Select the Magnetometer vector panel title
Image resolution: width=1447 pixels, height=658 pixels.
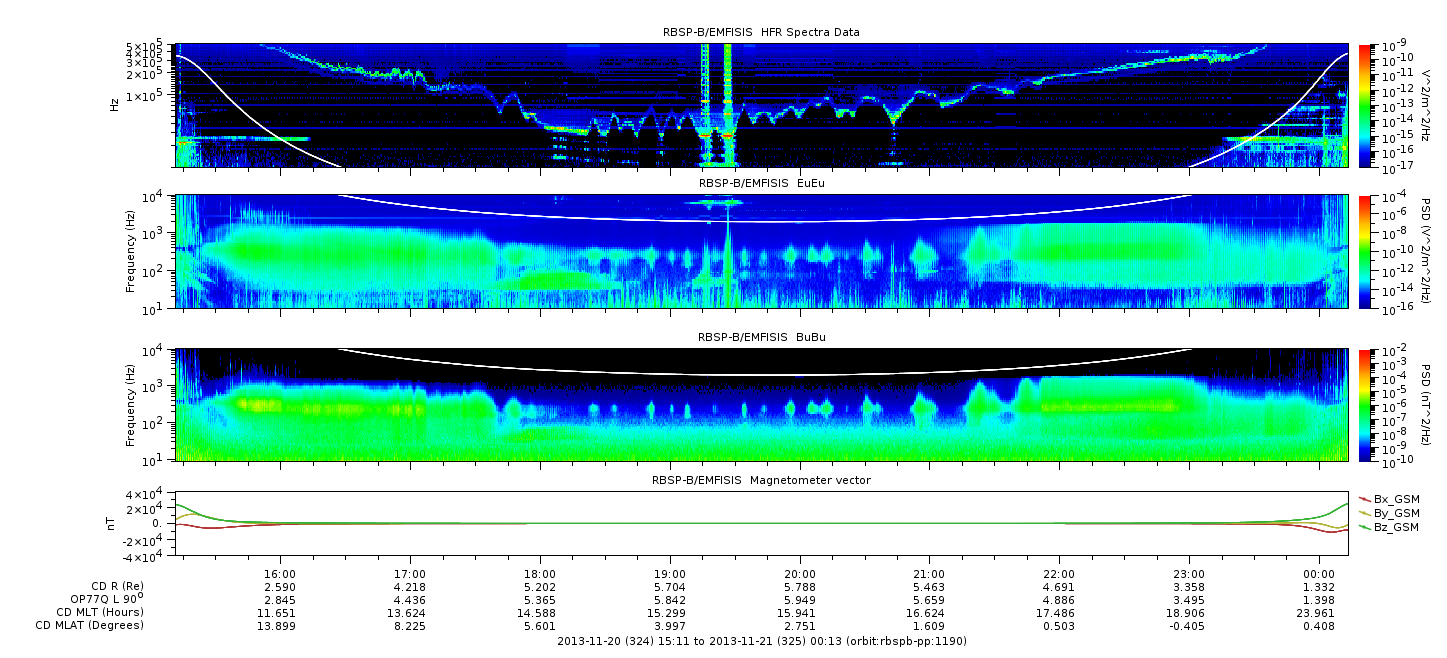[x=761, y=481]
